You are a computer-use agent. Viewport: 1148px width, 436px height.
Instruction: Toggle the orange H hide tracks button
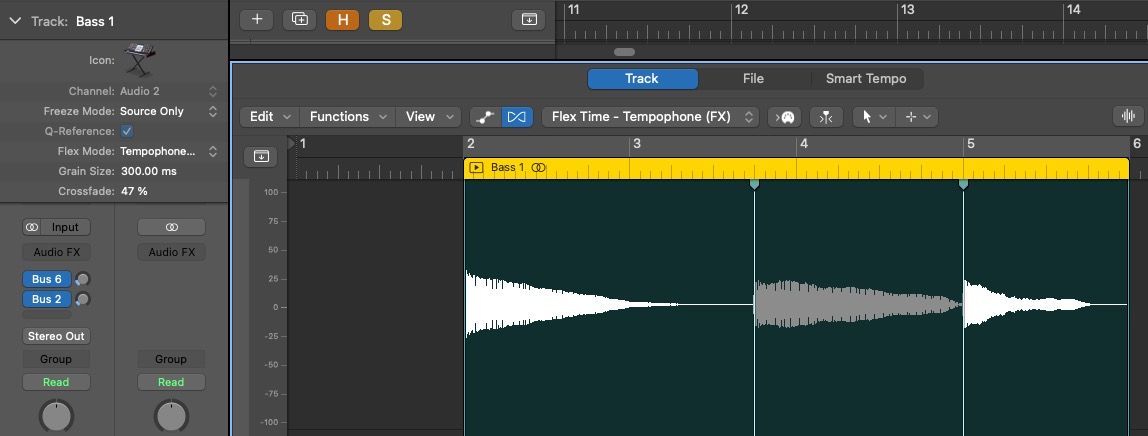(343, 20)
